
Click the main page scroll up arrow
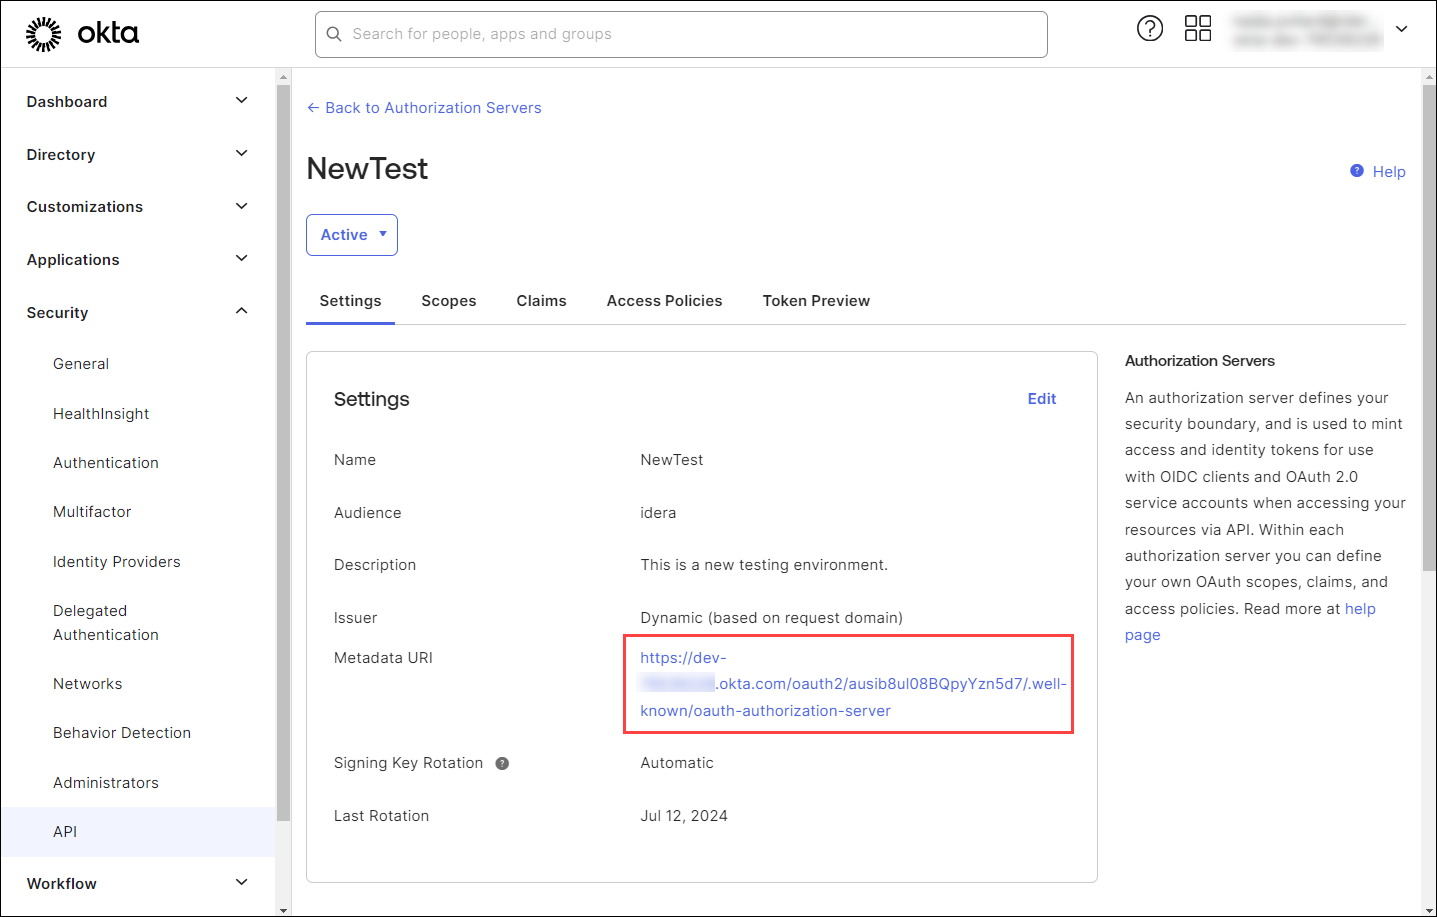(1429, 77)
